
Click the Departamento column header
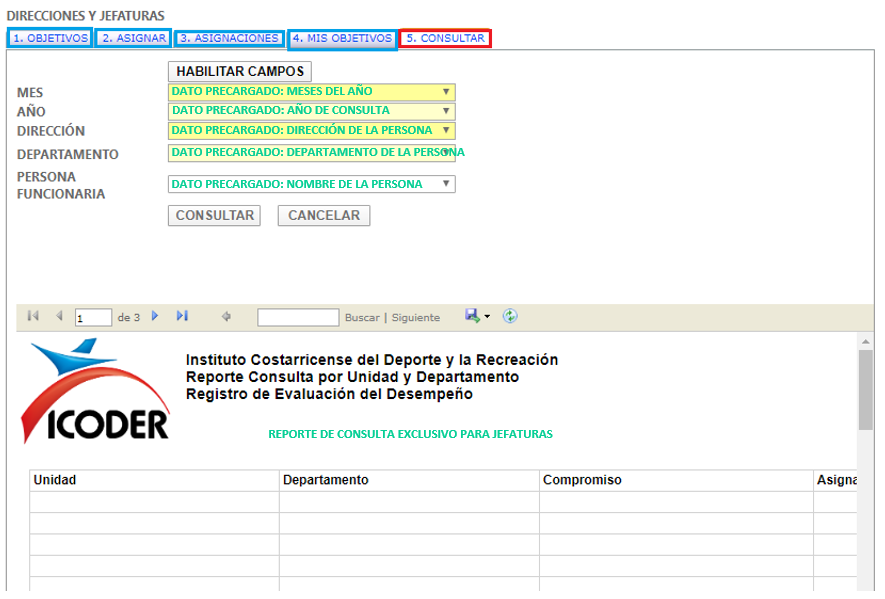(x=409, y=480)
